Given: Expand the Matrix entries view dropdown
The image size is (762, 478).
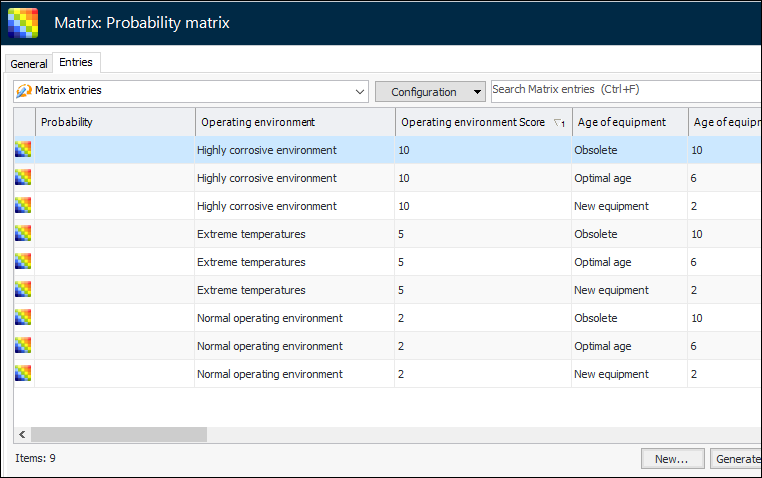Looking at the screenshot, I should [360, 92].
